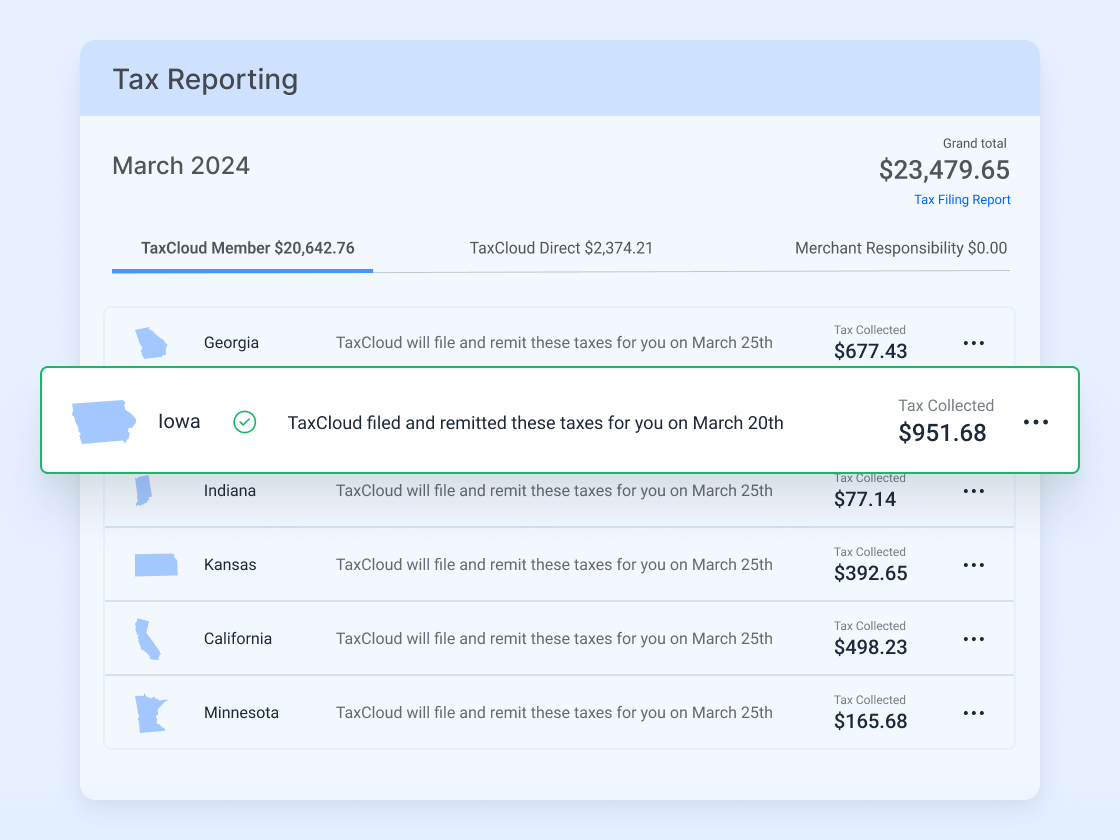This screenshot has height=840, width=1120.
Task: Open the actions menu for Georgia
Action: (x=973, y=342)
